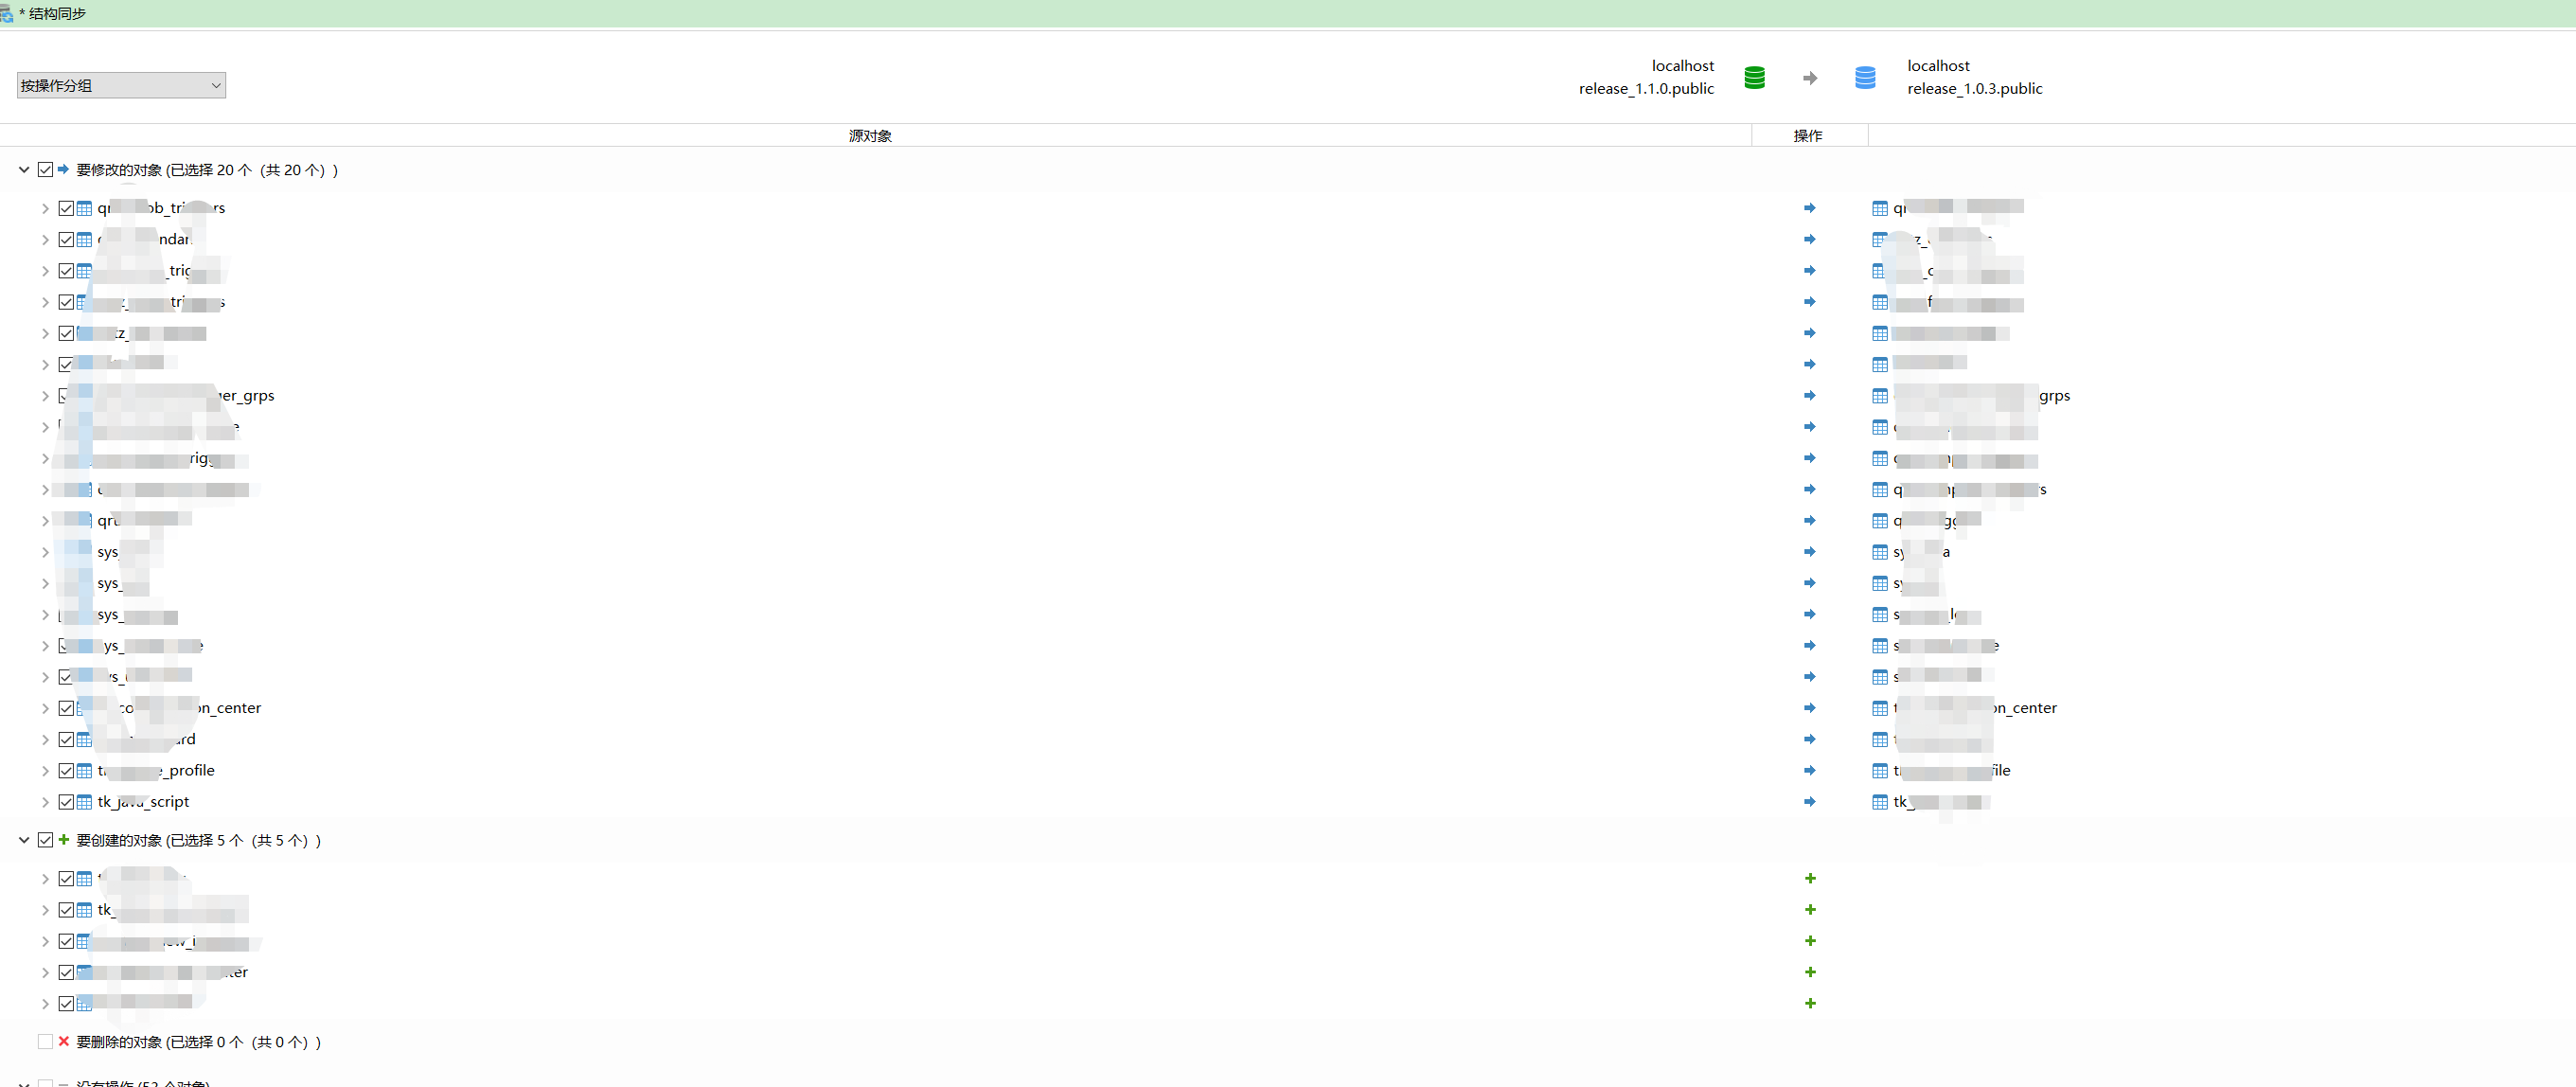This screenshot has height=1087, width=2576.
Task: Click the red X icon beside 要删除的对象
Action: click(x=64, y=1041)
